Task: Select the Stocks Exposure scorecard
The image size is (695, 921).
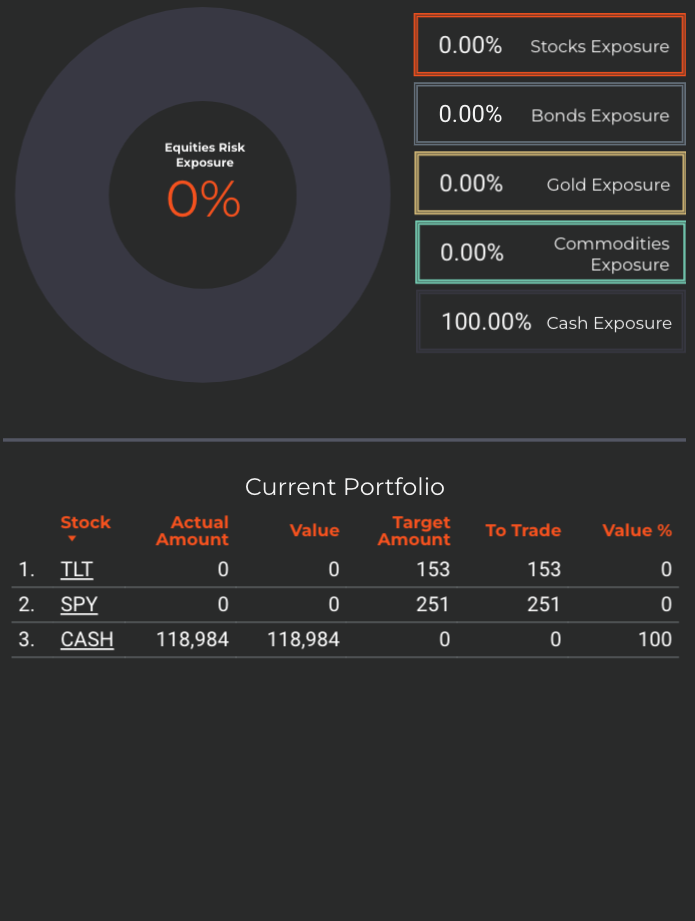Action: click(549, 45)
